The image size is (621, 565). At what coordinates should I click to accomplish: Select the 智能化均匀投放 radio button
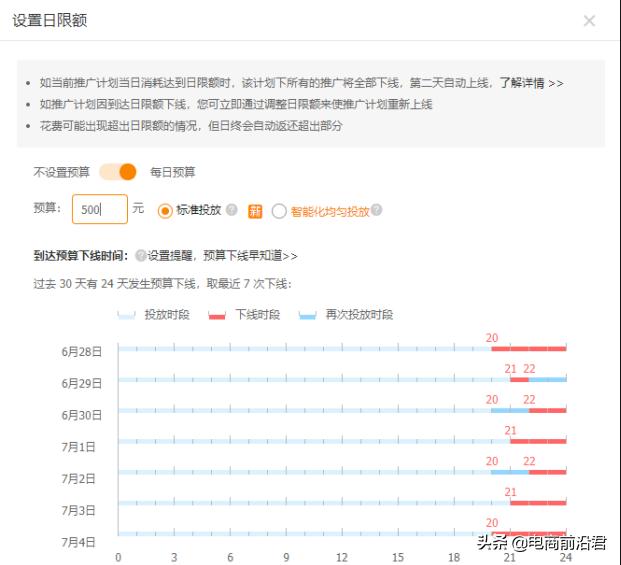pos(279,211)
